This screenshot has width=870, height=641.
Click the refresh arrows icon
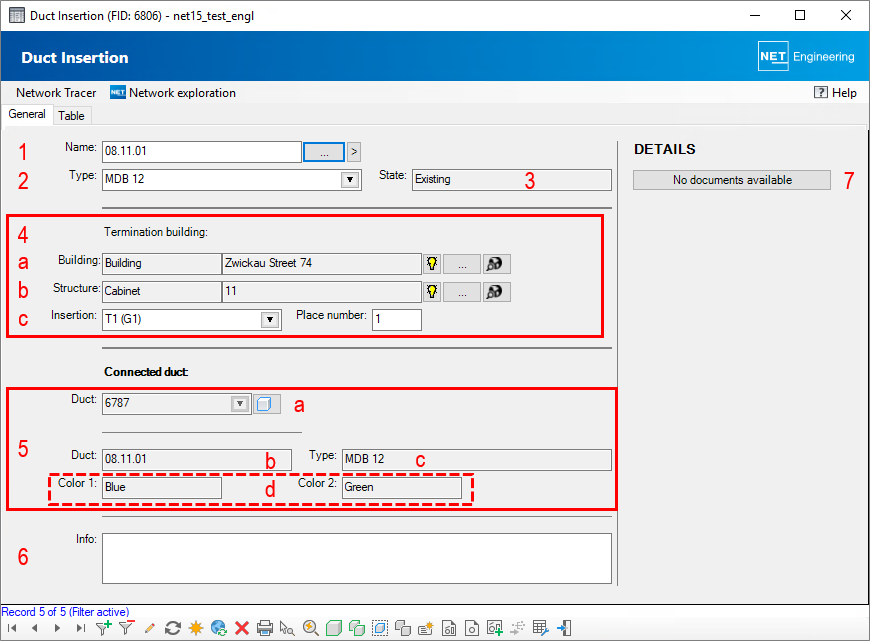(x=173, y=628)
